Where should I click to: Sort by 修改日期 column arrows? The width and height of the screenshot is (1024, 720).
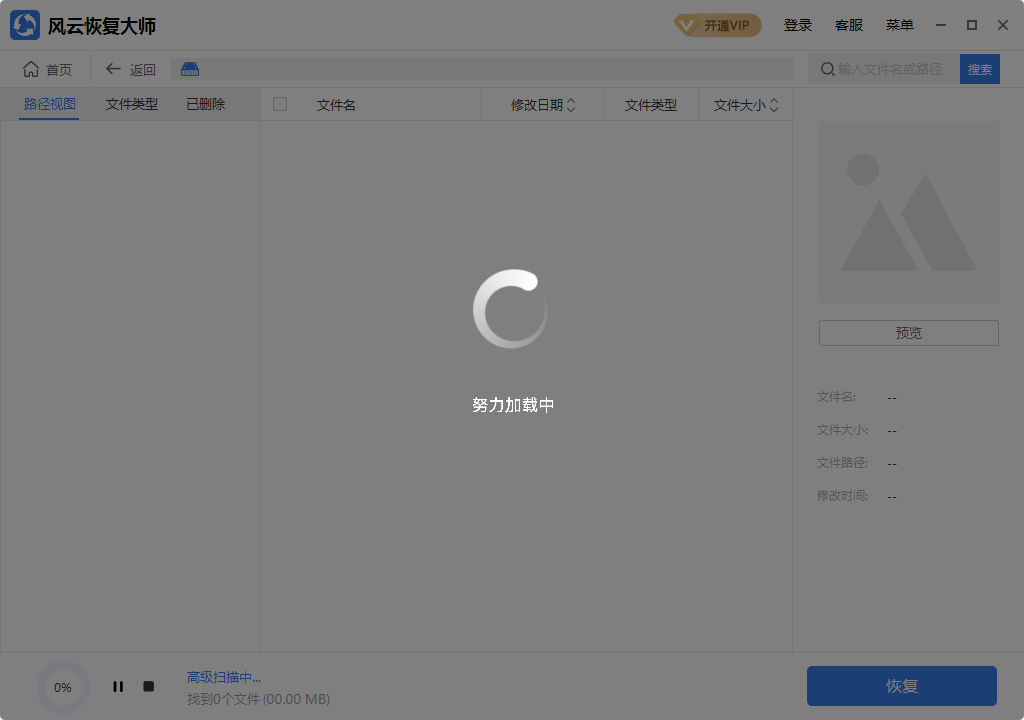571,105
